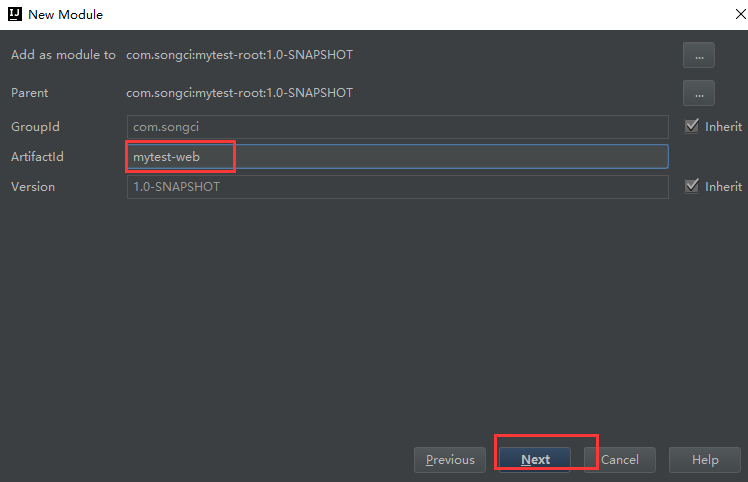Proceed with the Next button
748x482 pixels.
(x=535, y=460)
